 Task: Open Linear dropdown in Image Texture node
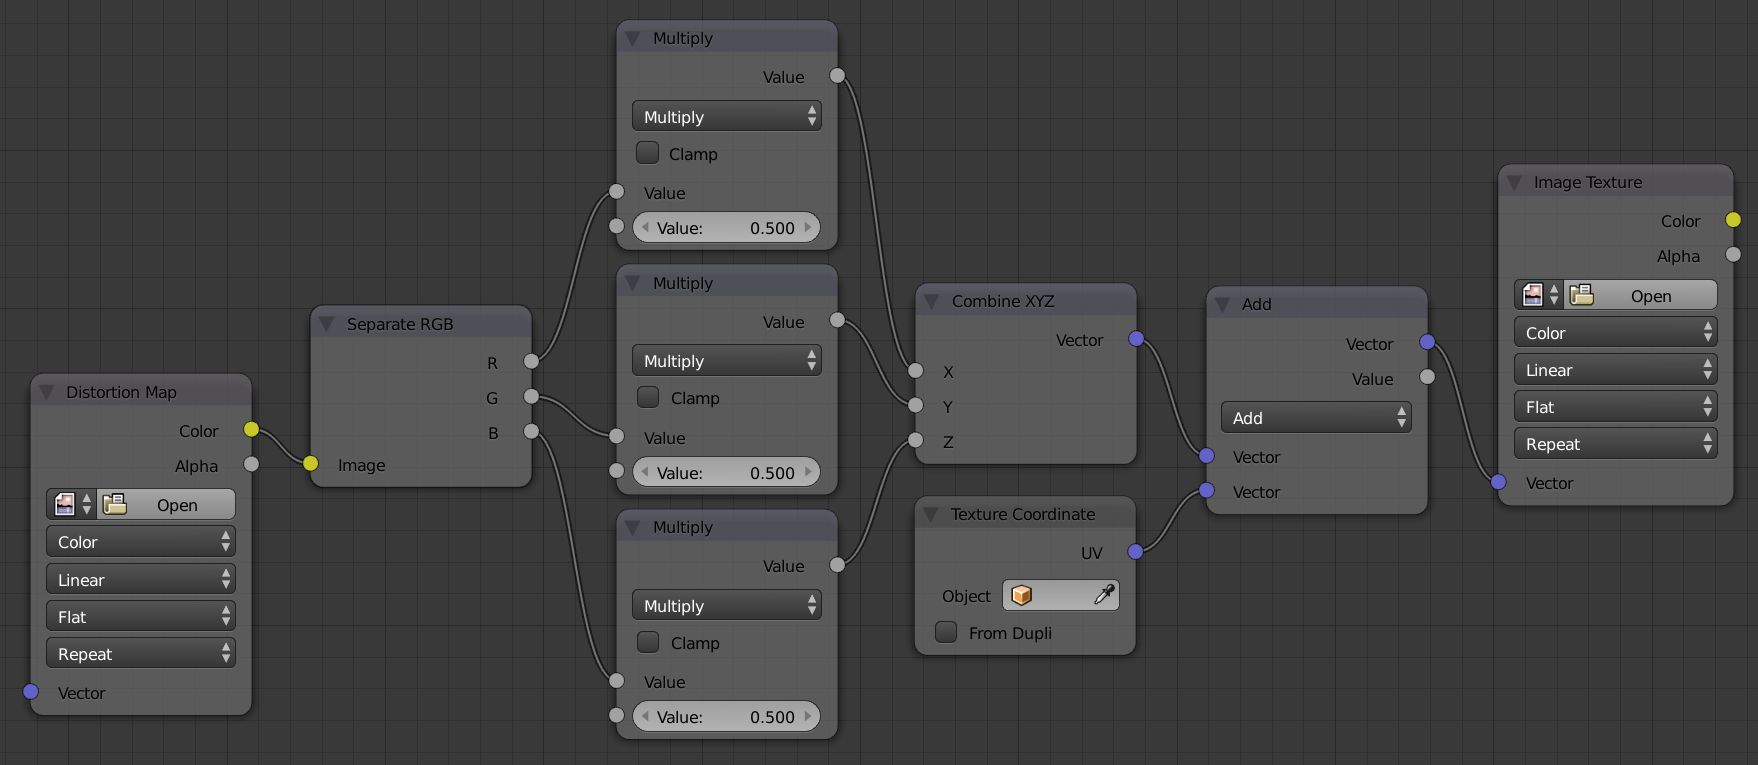click(x=1615, y=369)
